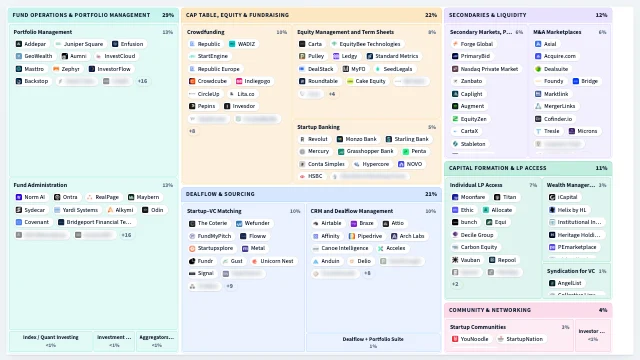Image resolution: width=640 pixels, height=360 pixels.
Task: Click the Revolut logo icon
Action: [x=302, y=139]
